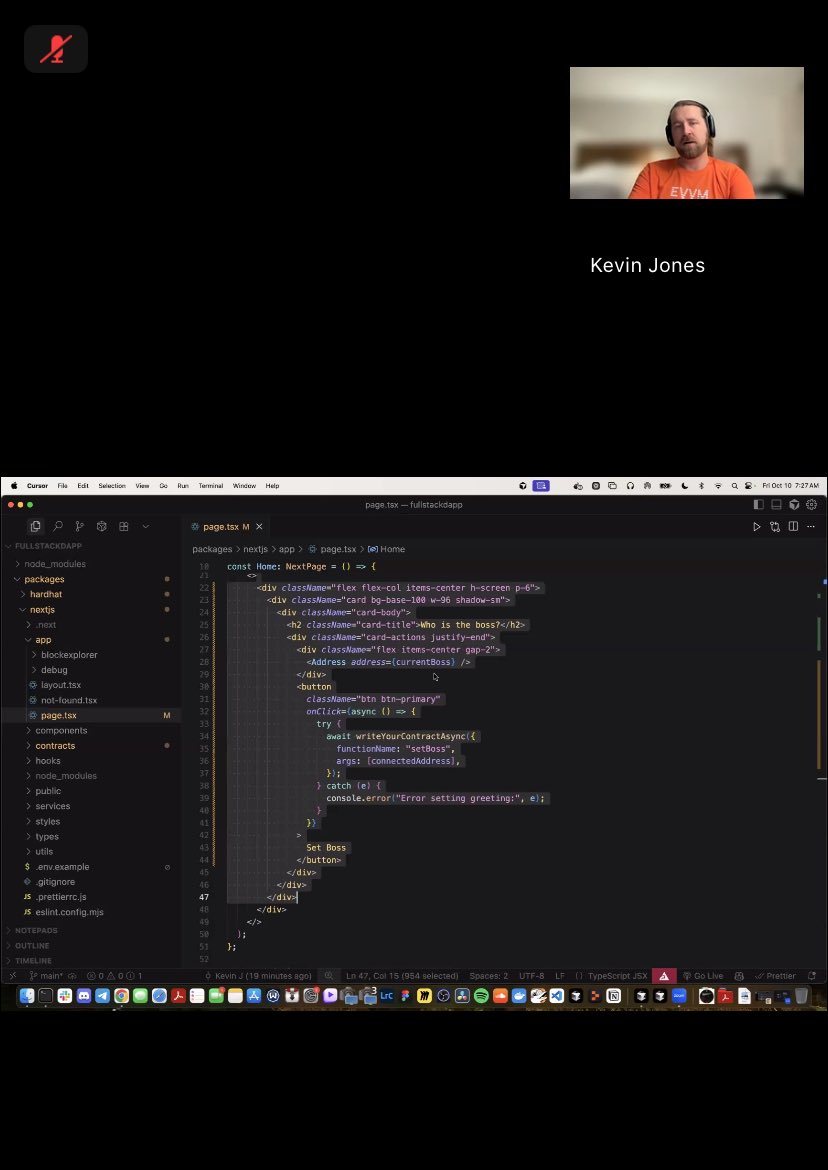Click packages in the breadcrumb
The width and height of the screenshot is (828, 1170).
212,549
